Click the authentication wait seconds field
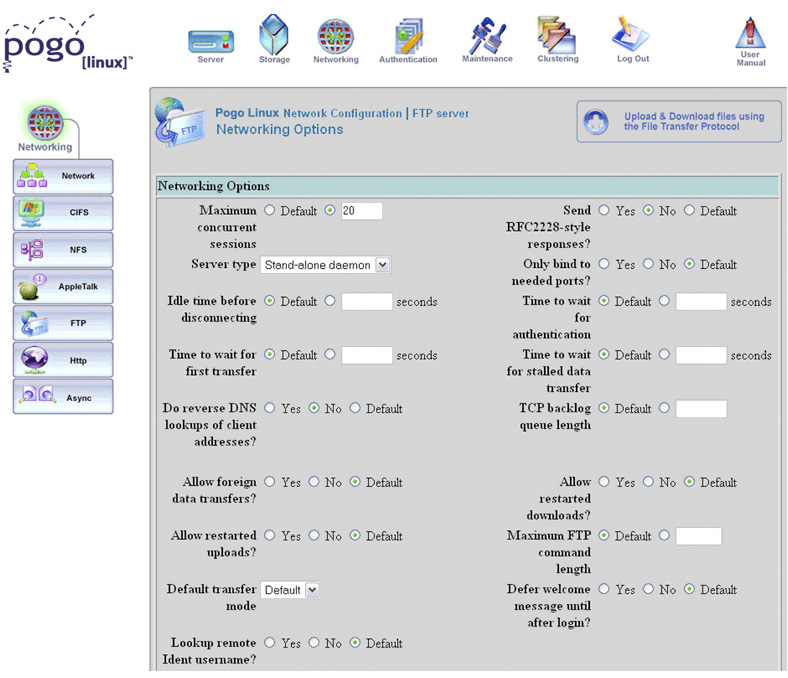The image size is (788, 678). [701, 302]
